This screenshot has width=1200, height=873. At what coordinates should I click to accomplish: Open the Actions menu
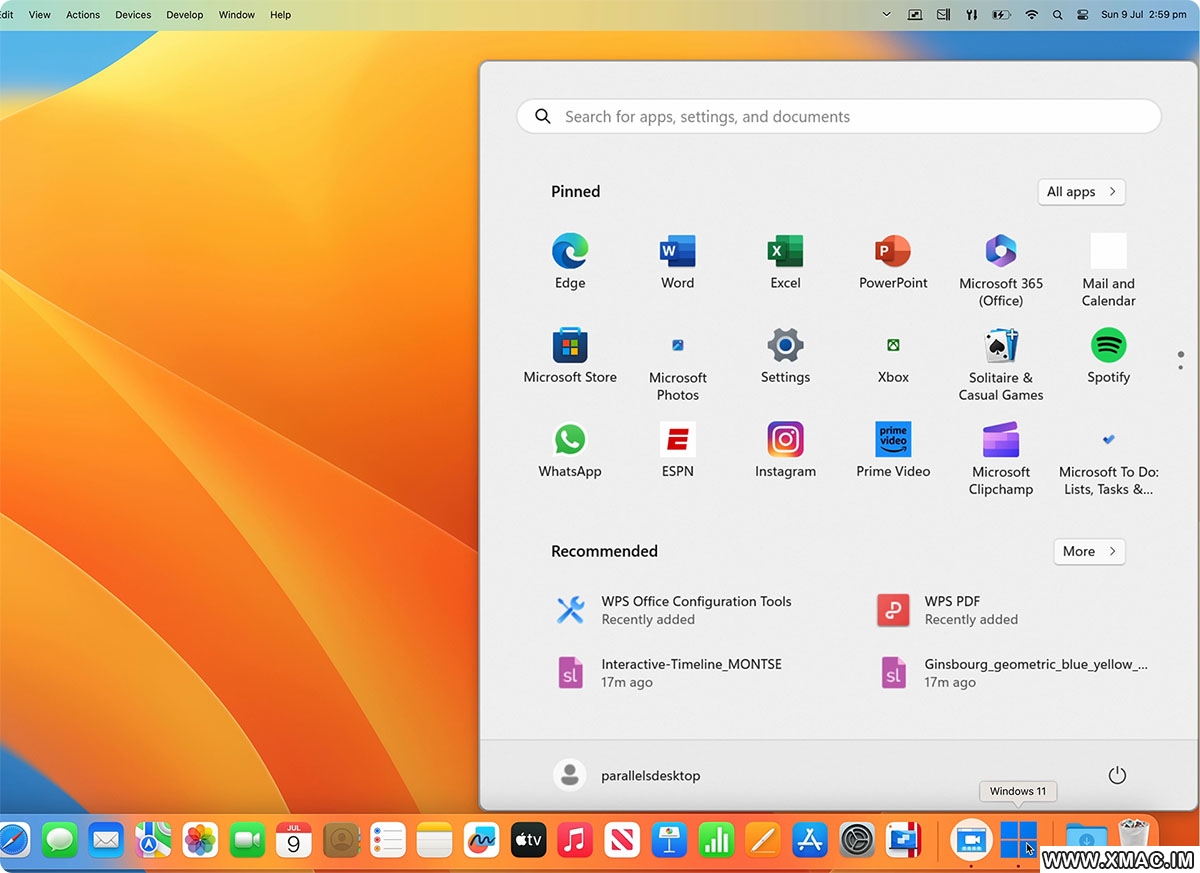pos(83,15)
